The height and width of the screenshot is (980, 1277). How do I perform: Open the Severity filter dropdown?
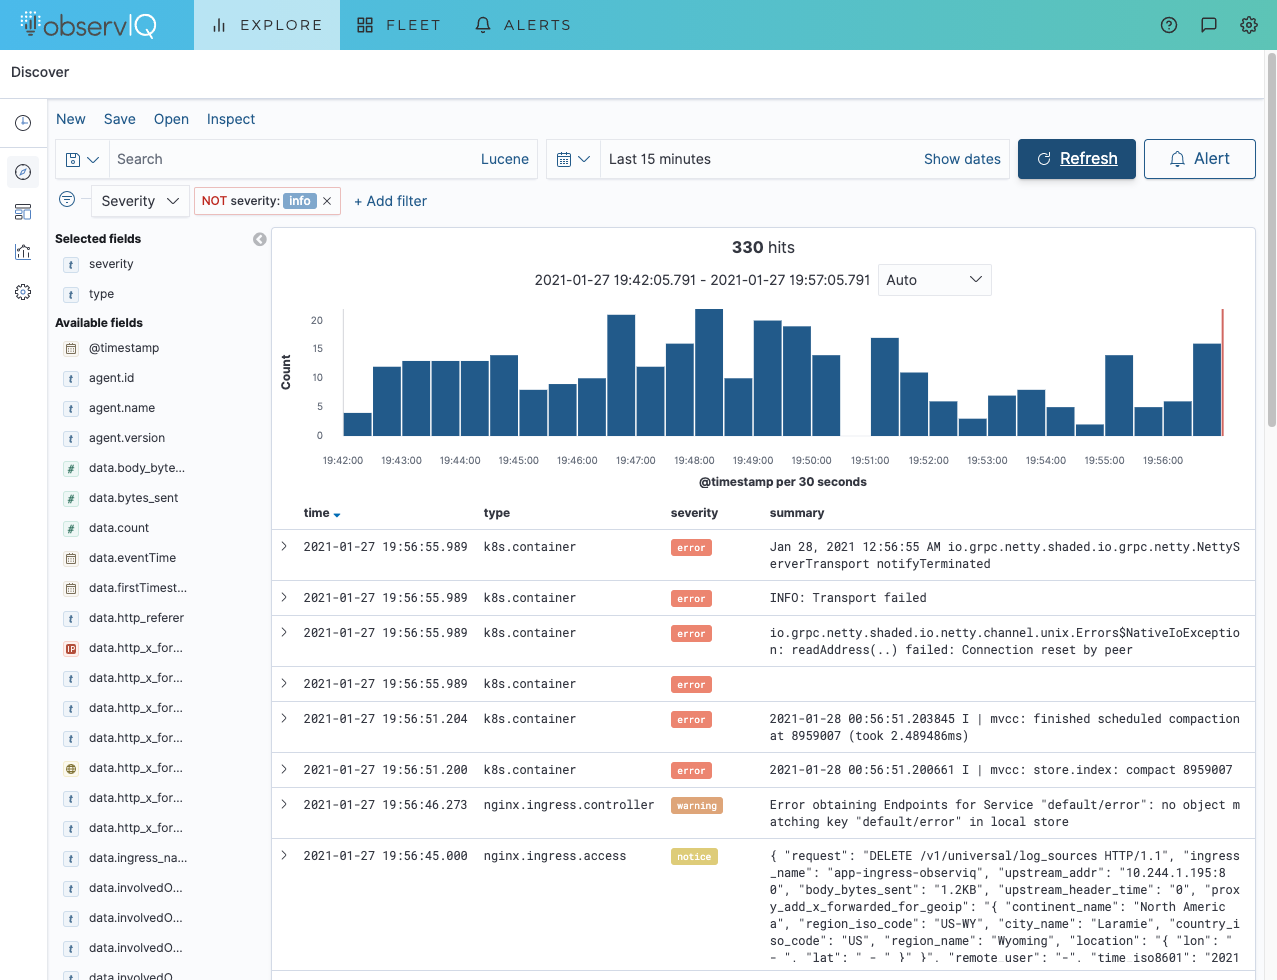[x=140, y=201]
